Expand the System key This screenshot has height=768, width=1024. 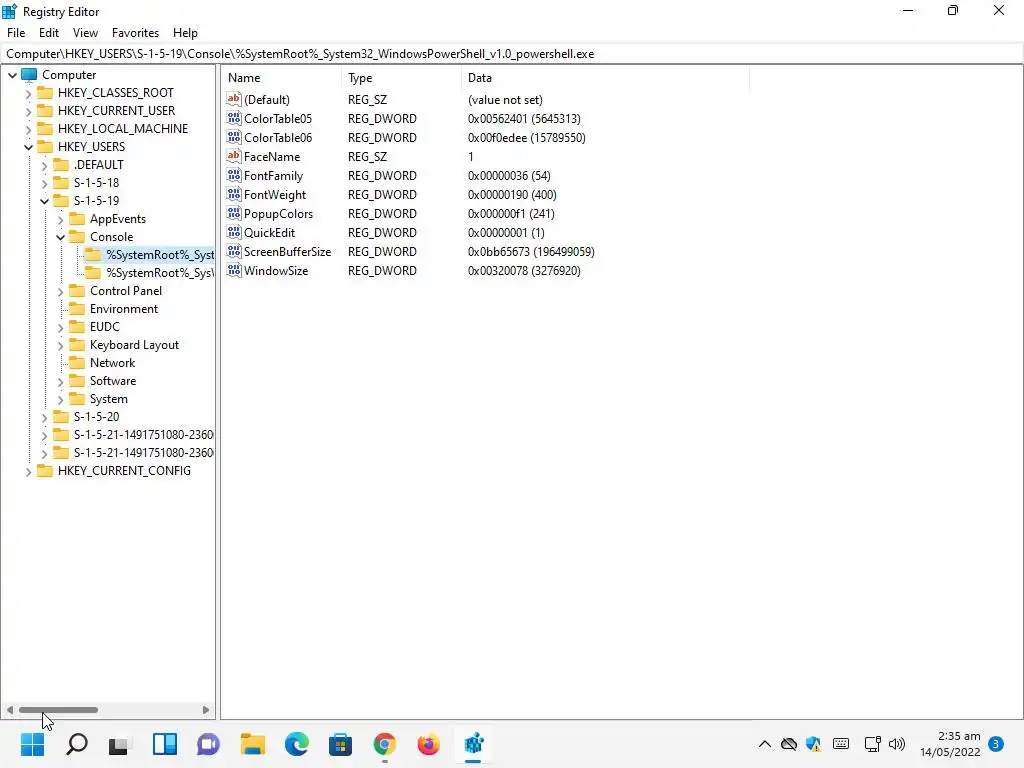coord(61,399)
